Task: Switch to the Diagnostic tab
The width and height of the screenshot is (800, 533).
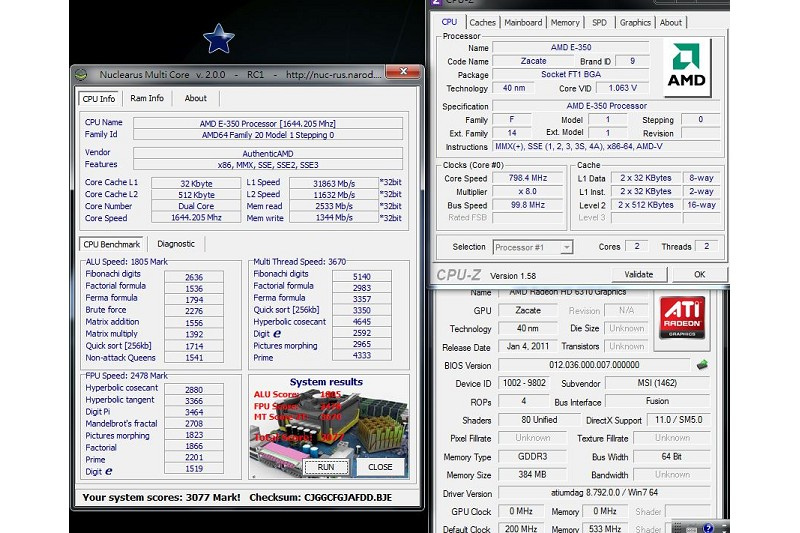Action: [x=176, y=244]
